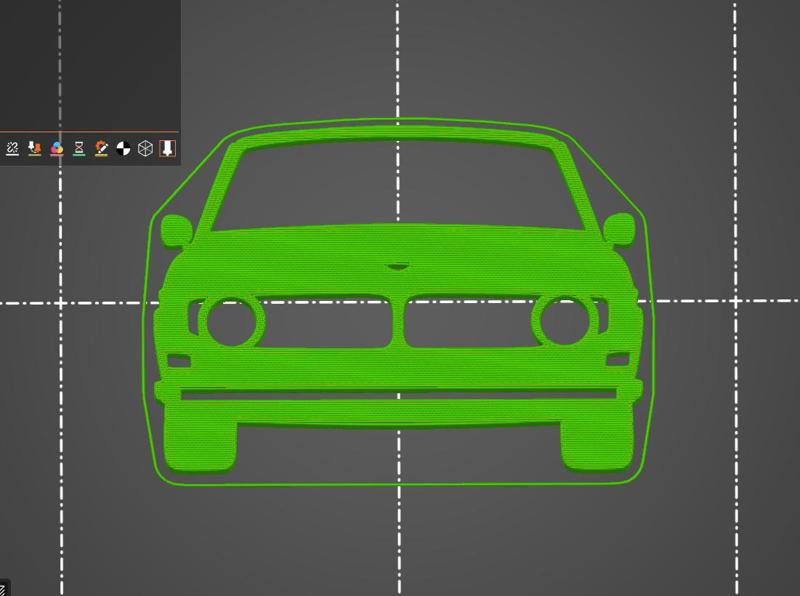800x596 pixels.
Task: Click the arrow-and-orange-figure toolbar icon
Action: point(34,148)
